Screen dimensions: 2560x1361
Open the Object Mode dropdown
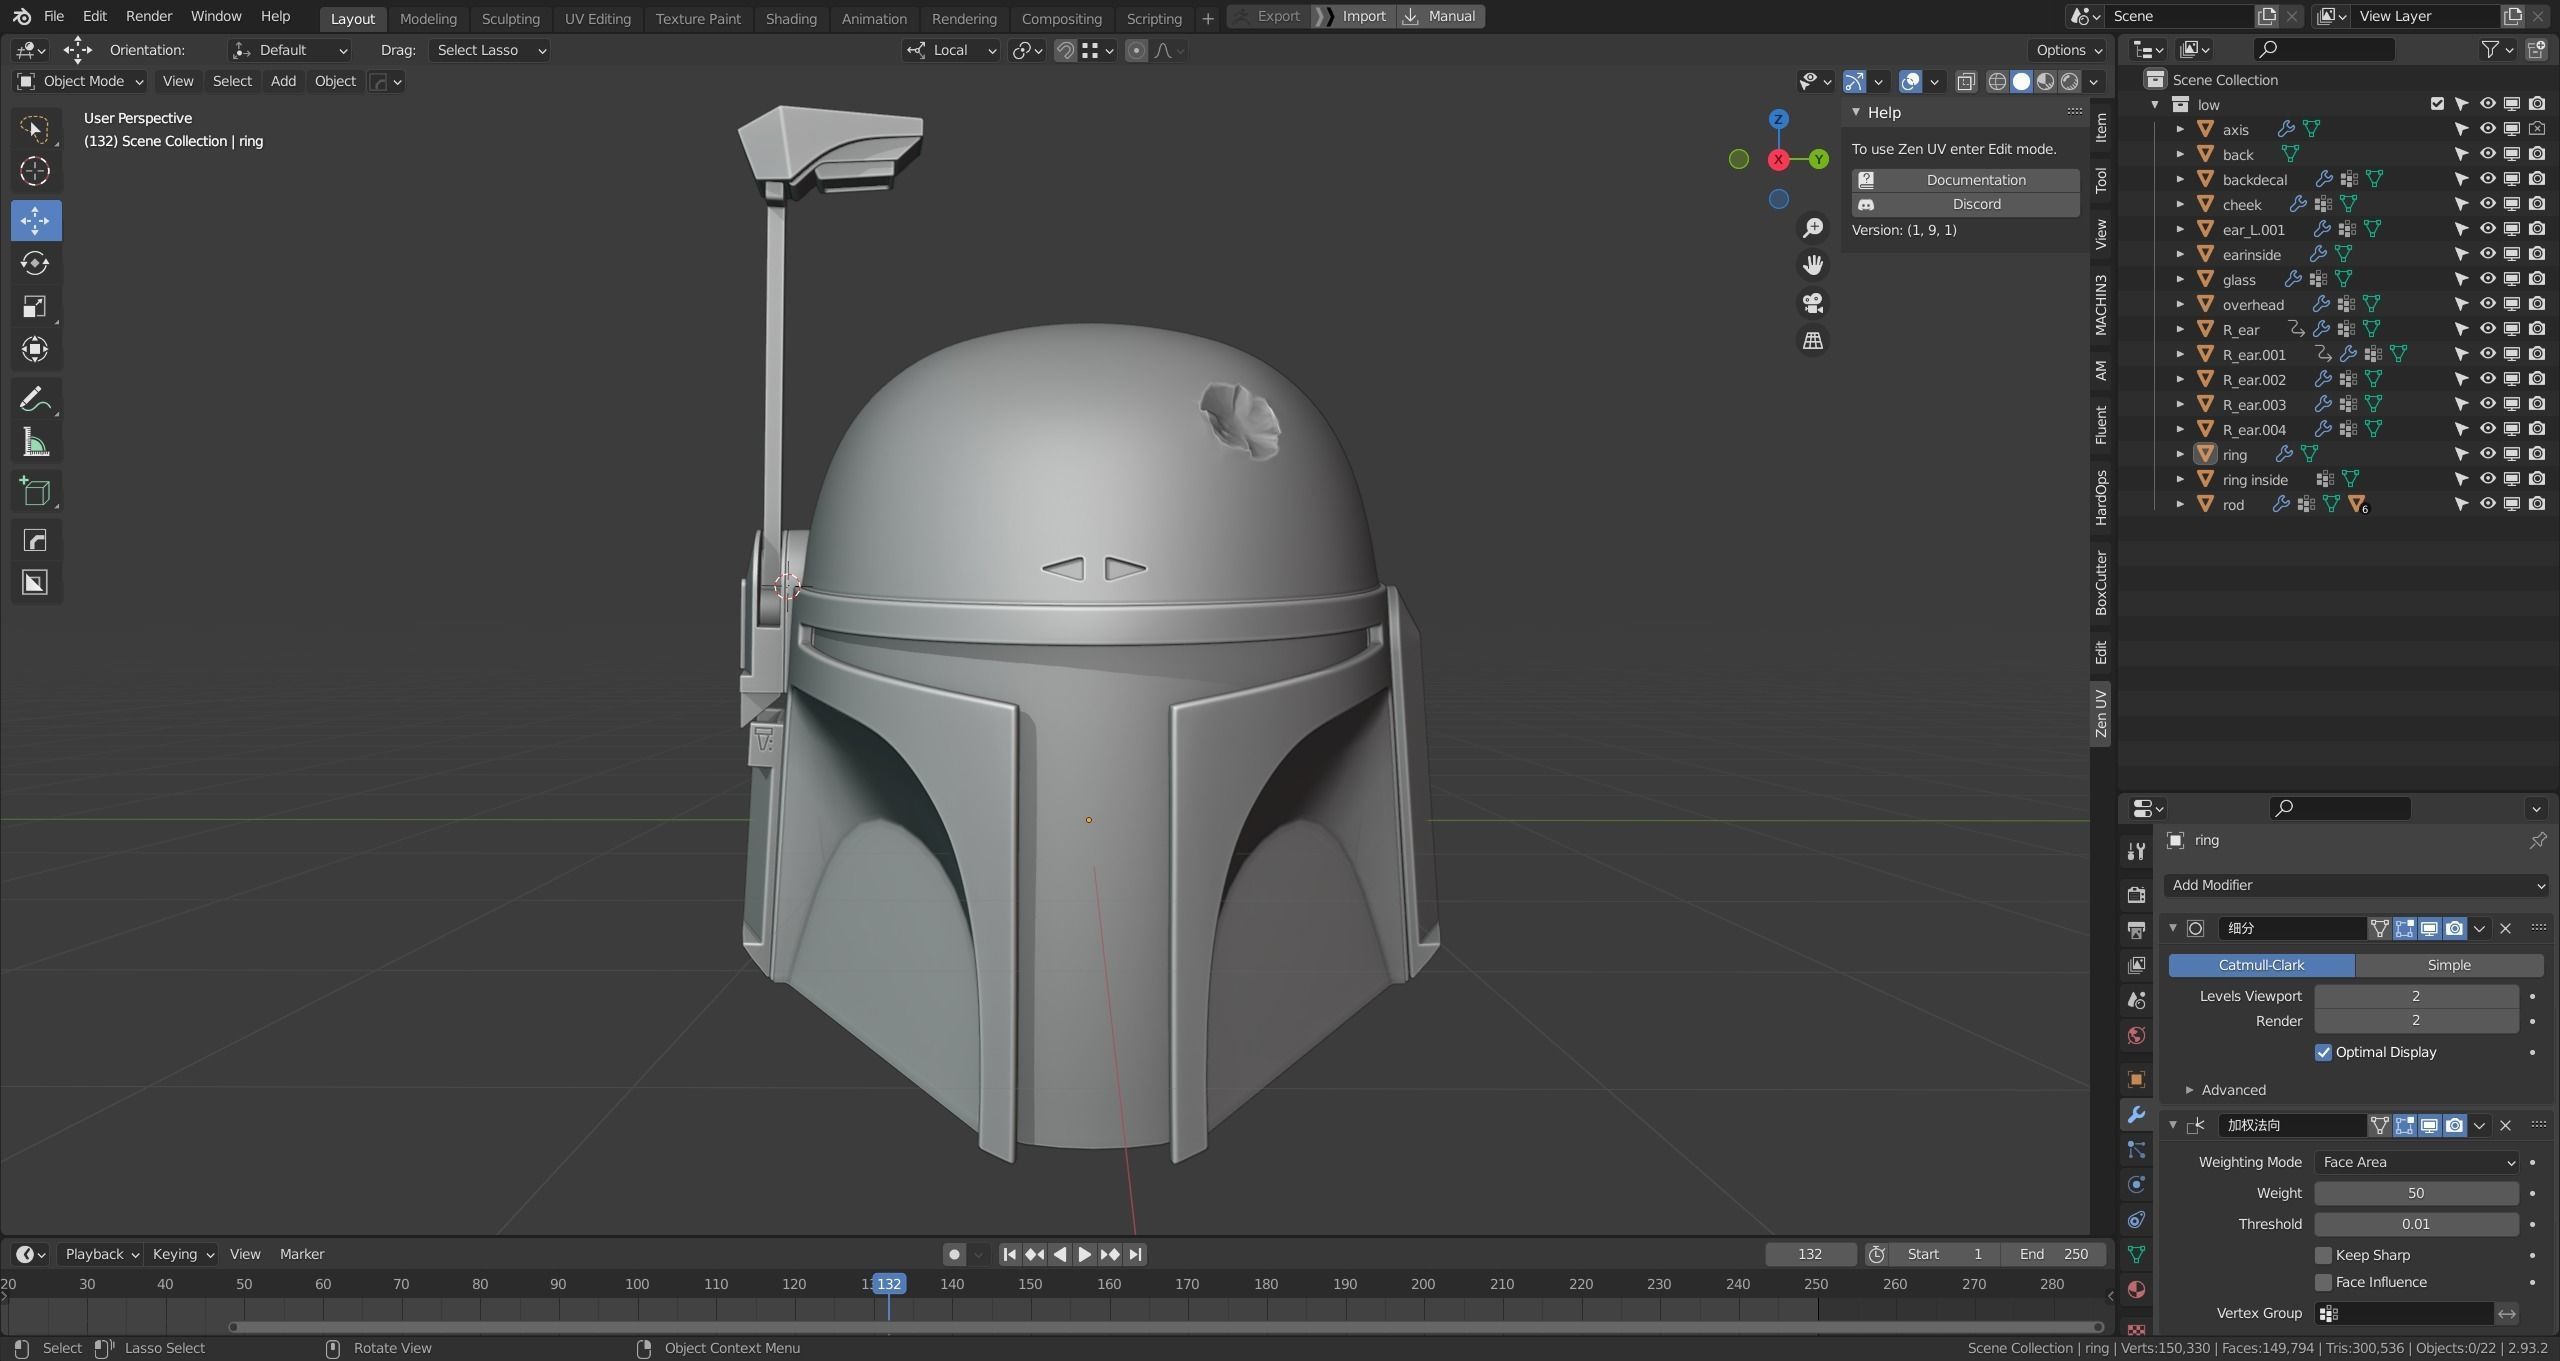click(x=80, y=81)
